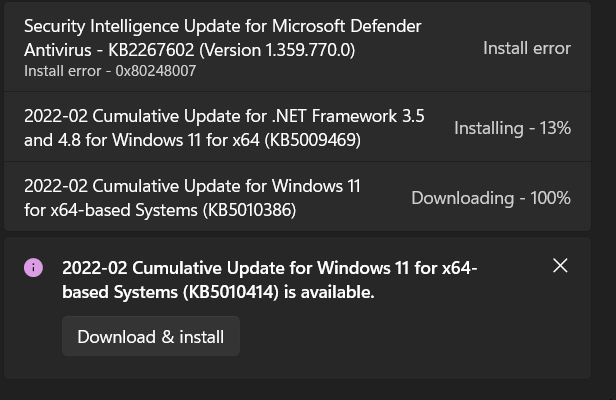This screenshot has width=616, height=400.
Task: Click the "Downloading - 100%" progress status
Action: (491, 198)
